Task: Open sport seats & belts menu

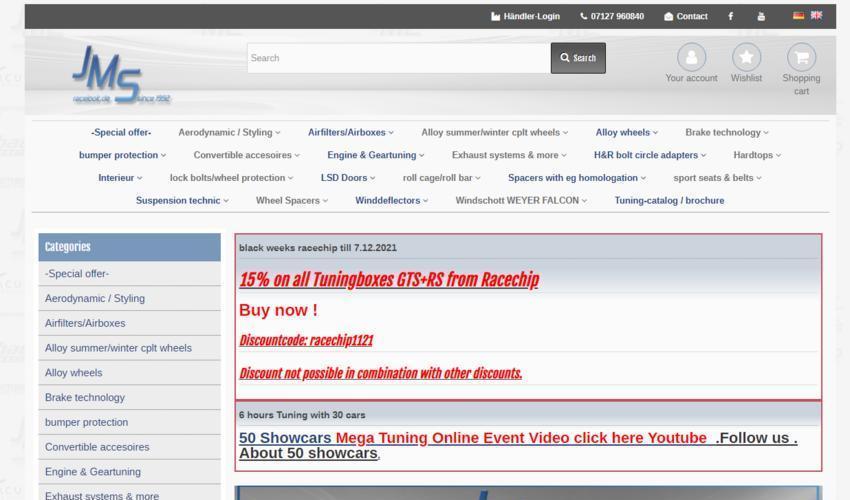Action: [x=717, y=178]
